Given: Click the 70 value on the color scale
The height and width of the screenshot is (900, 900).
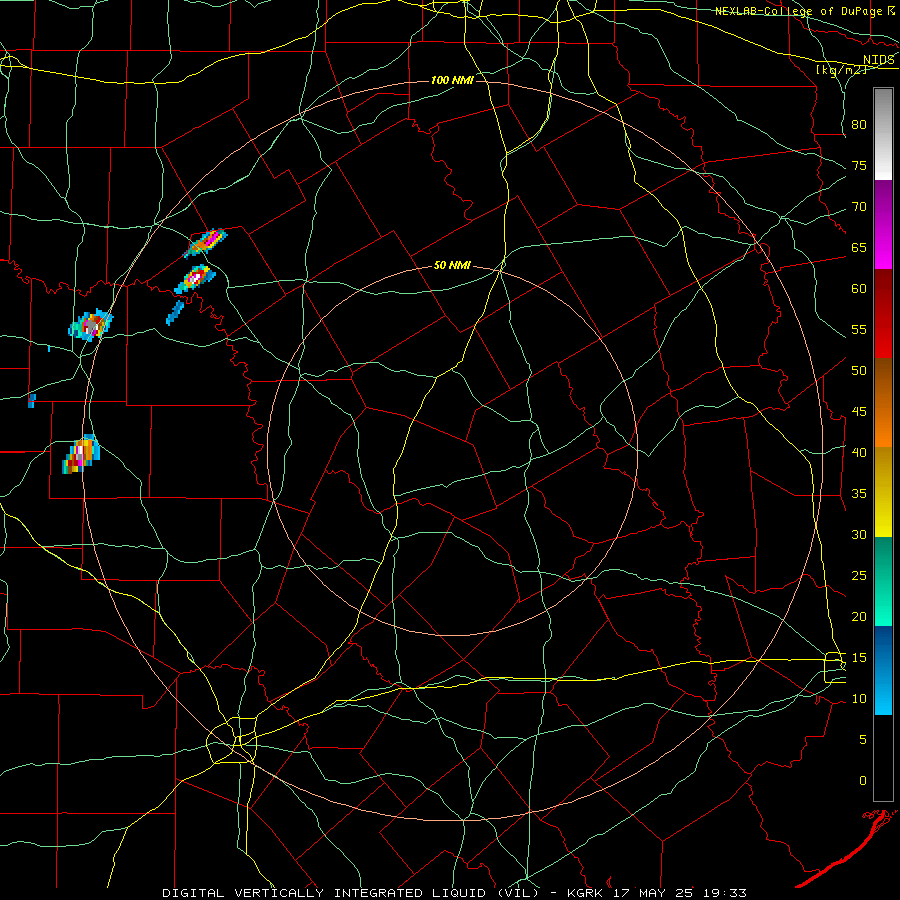Looking at the screenshot, I should click(859, 207).
